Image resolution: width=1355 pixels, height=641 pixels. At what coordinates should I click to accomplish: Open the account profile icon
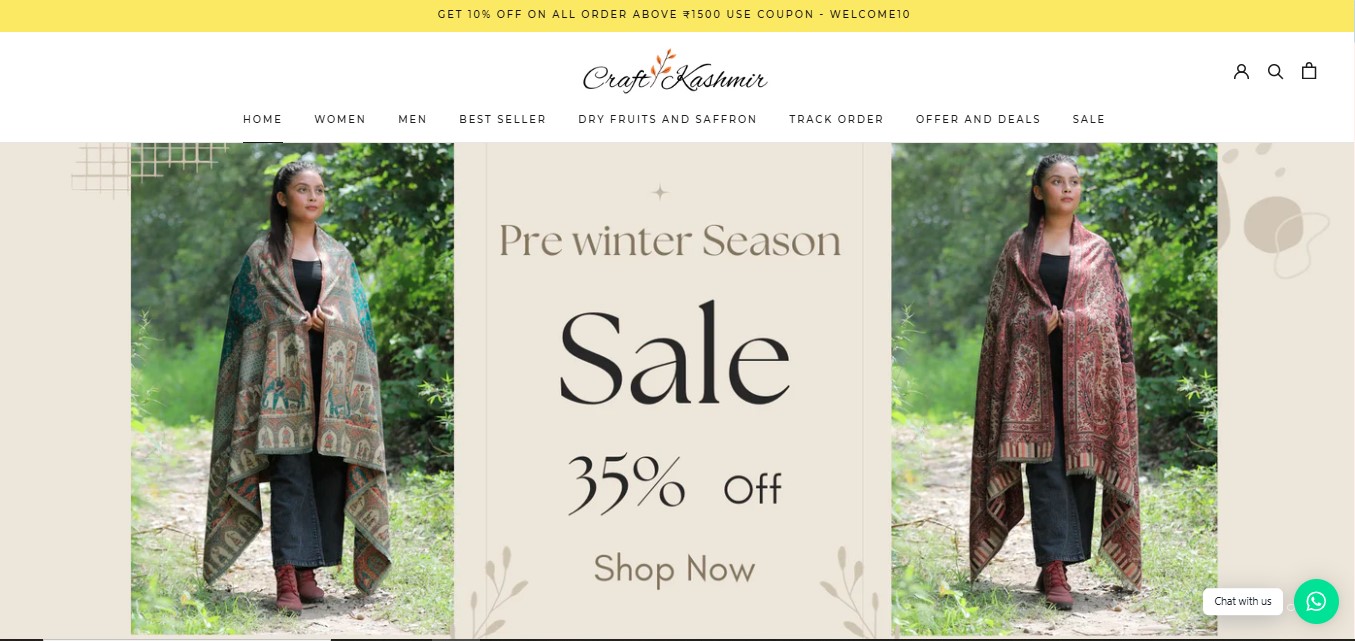pyautogui.click(x=1241, y=71)
